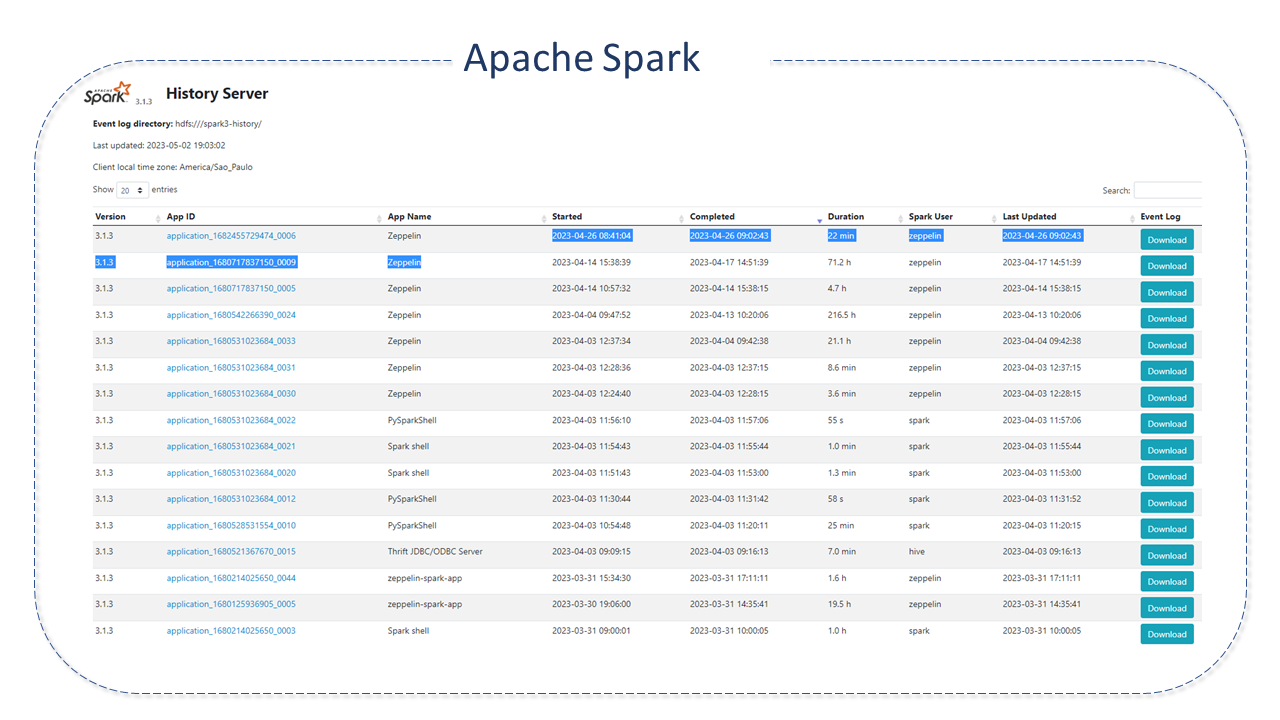Sort table by Version column

tap(127, 217)
